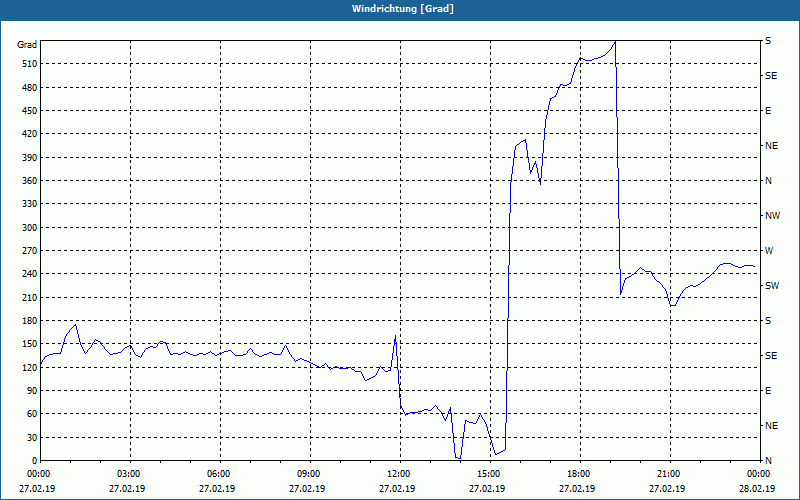Click the 28.02.19 date label
This screenshot has width=800, height=500.
[x=757, y=488]
